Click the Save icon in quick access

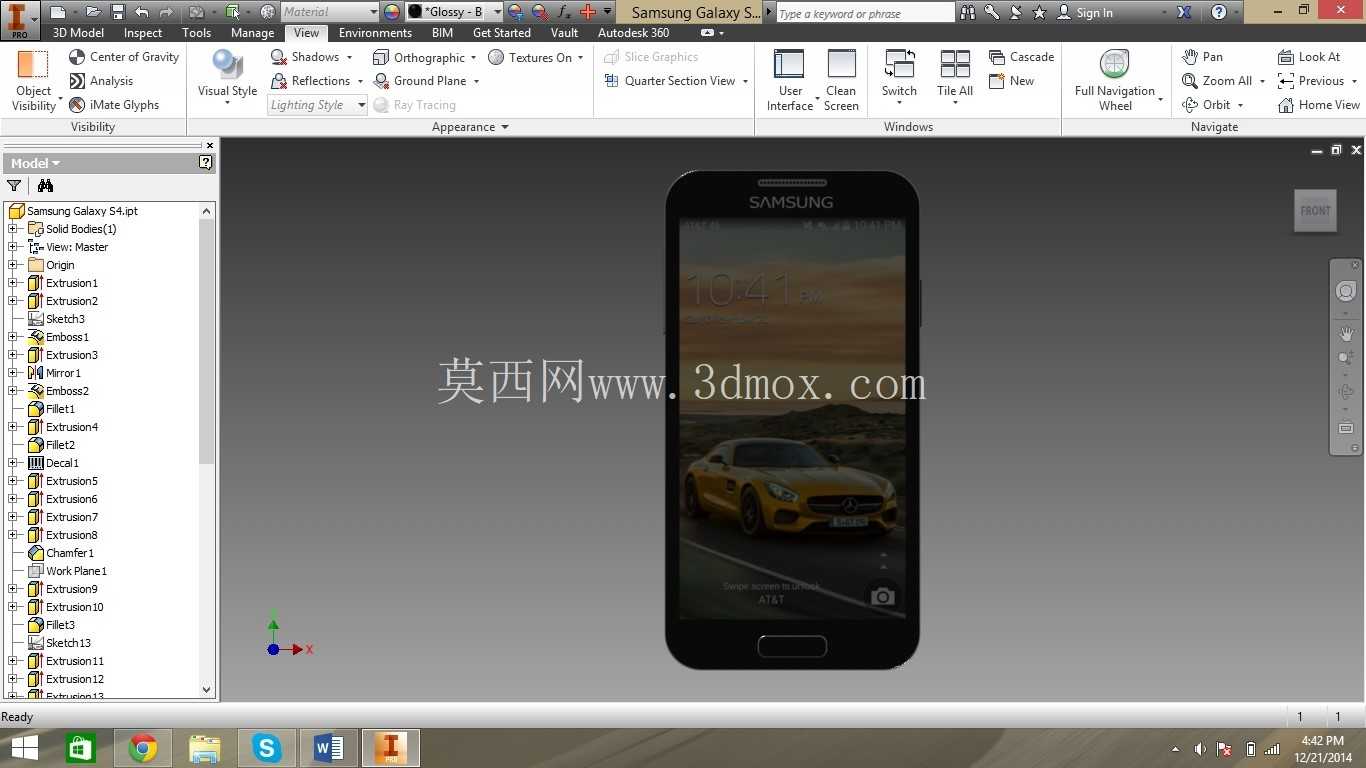118,12
